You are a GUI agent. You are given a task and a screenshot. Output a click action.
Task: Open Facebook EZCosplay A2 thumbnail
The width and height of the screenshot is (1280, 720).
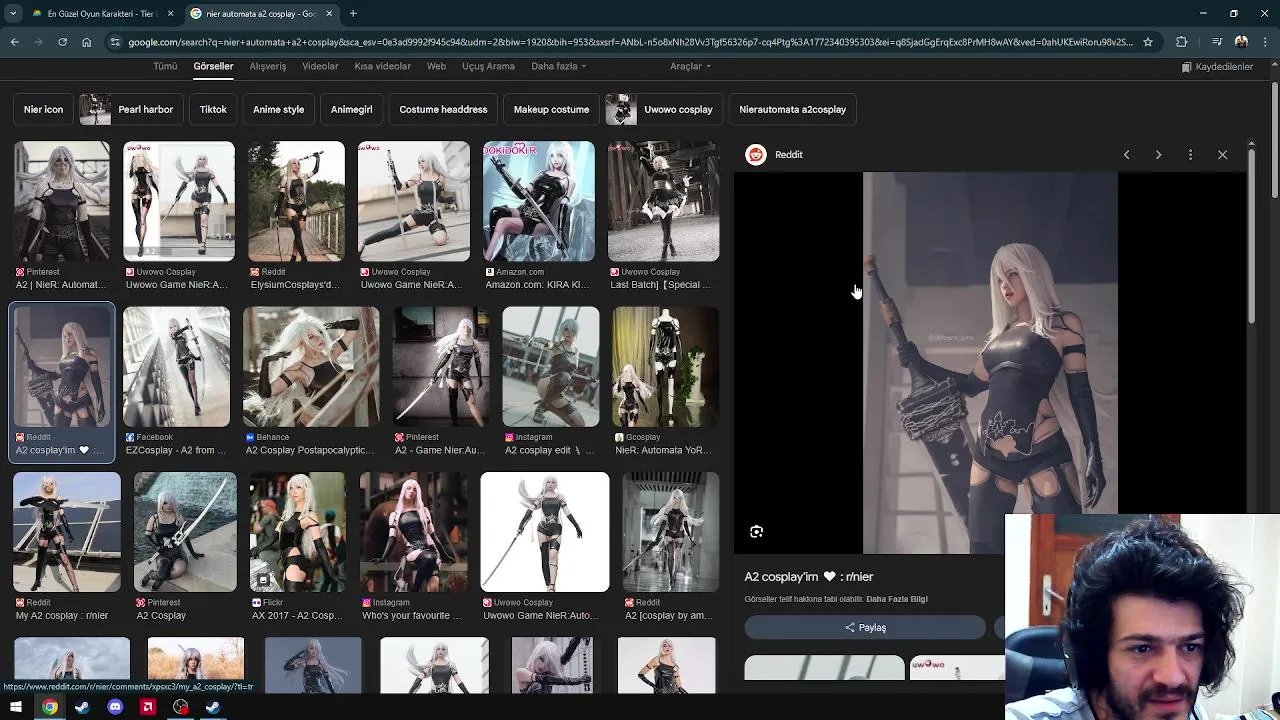point(176,367)
